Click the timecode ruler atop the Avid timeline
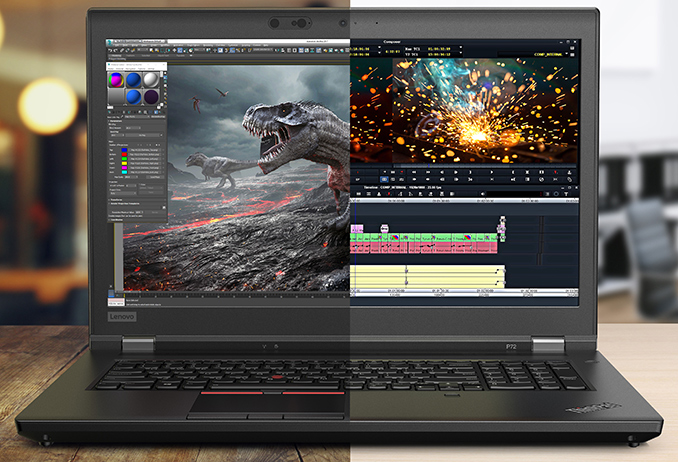Image resolution: width=678 pixels, height=462 pixels. [464, 200]
